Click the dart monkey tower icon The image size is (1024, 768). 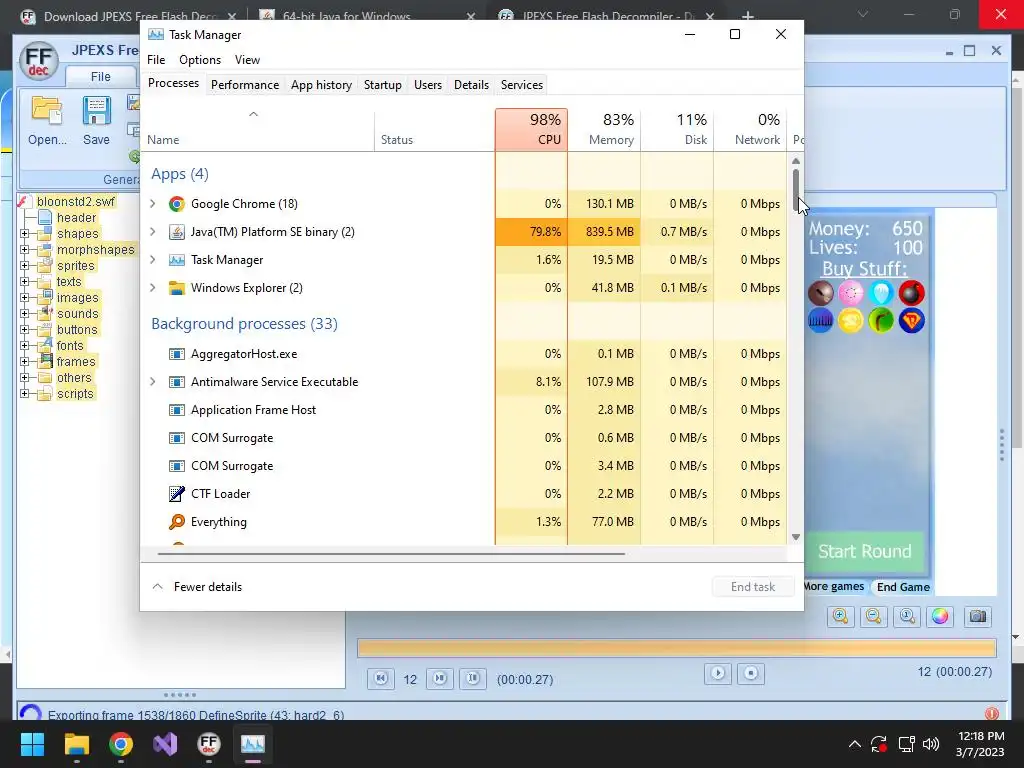point(820,293)
